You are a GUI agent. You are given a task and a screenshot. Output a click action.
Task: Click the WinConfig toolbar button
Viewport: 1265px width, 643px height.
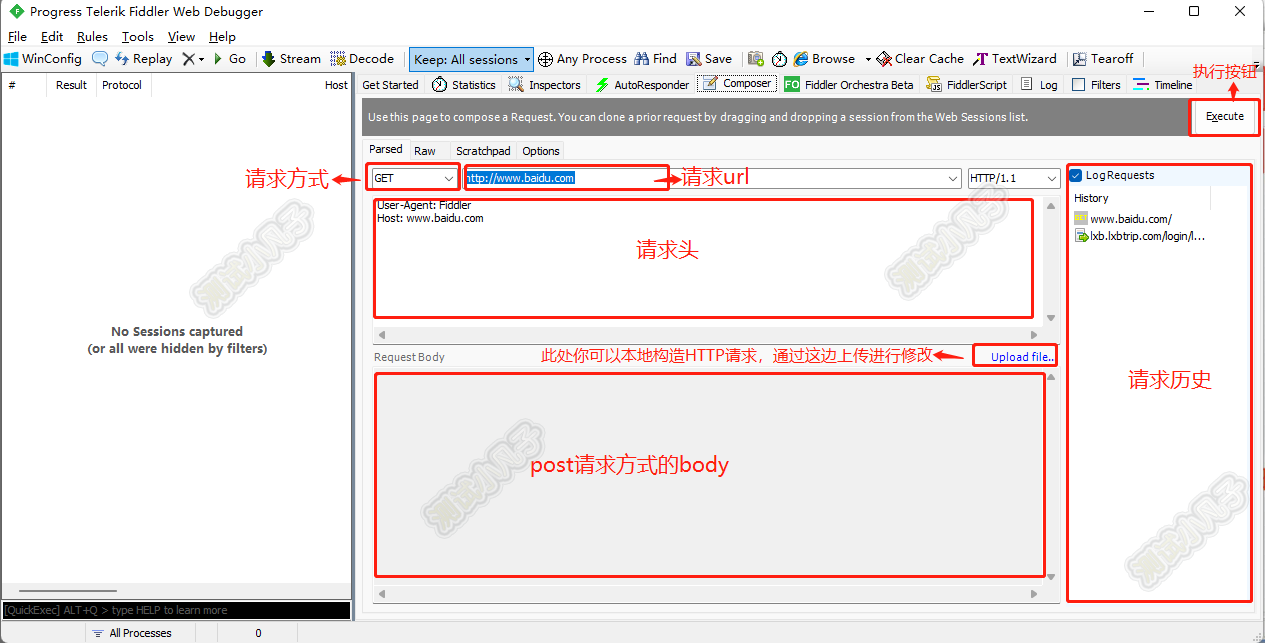43,59
